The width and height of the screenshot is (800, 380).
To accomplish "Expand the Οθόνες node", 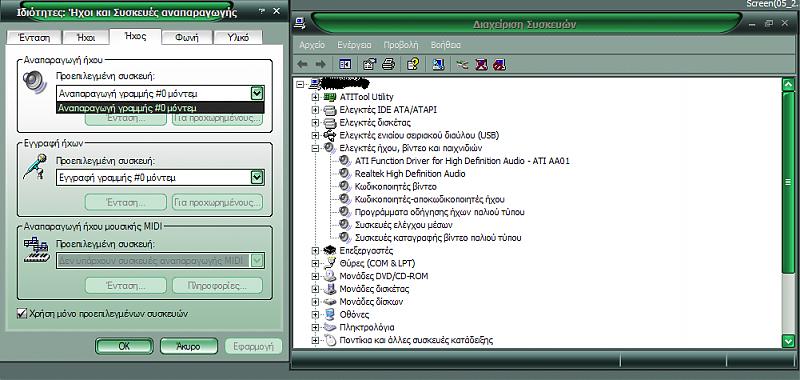I will coord(315,314).
